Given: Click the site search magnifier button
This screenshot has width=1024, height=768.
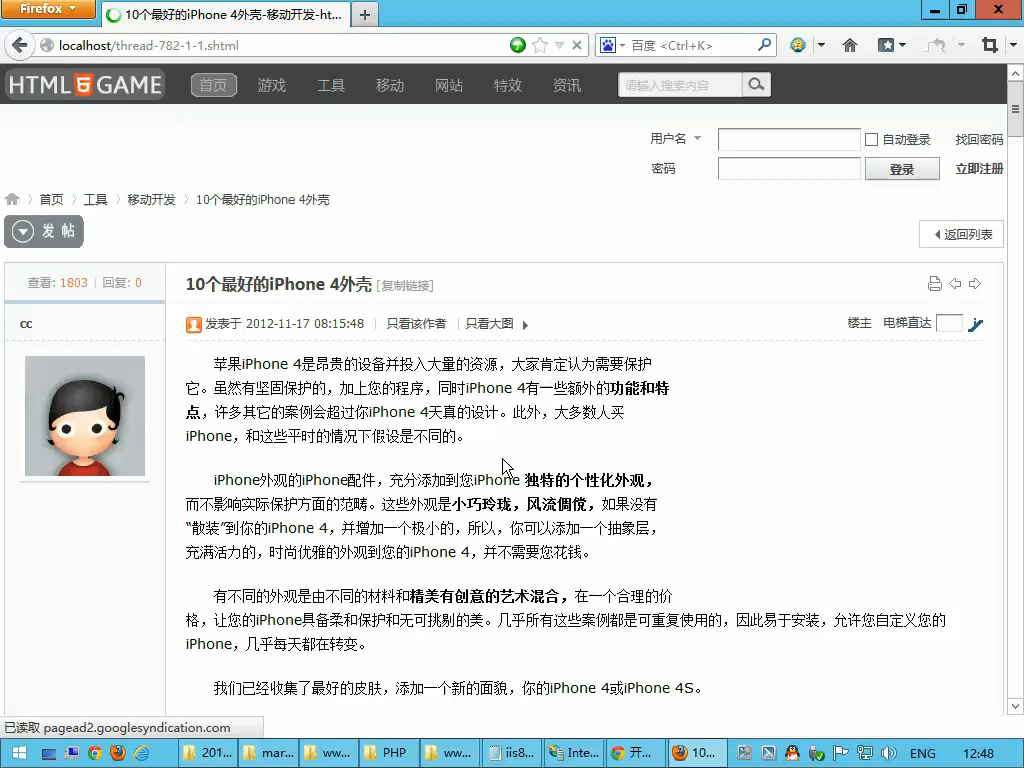Looking at the screenshot, I should [x=757, y=85].
